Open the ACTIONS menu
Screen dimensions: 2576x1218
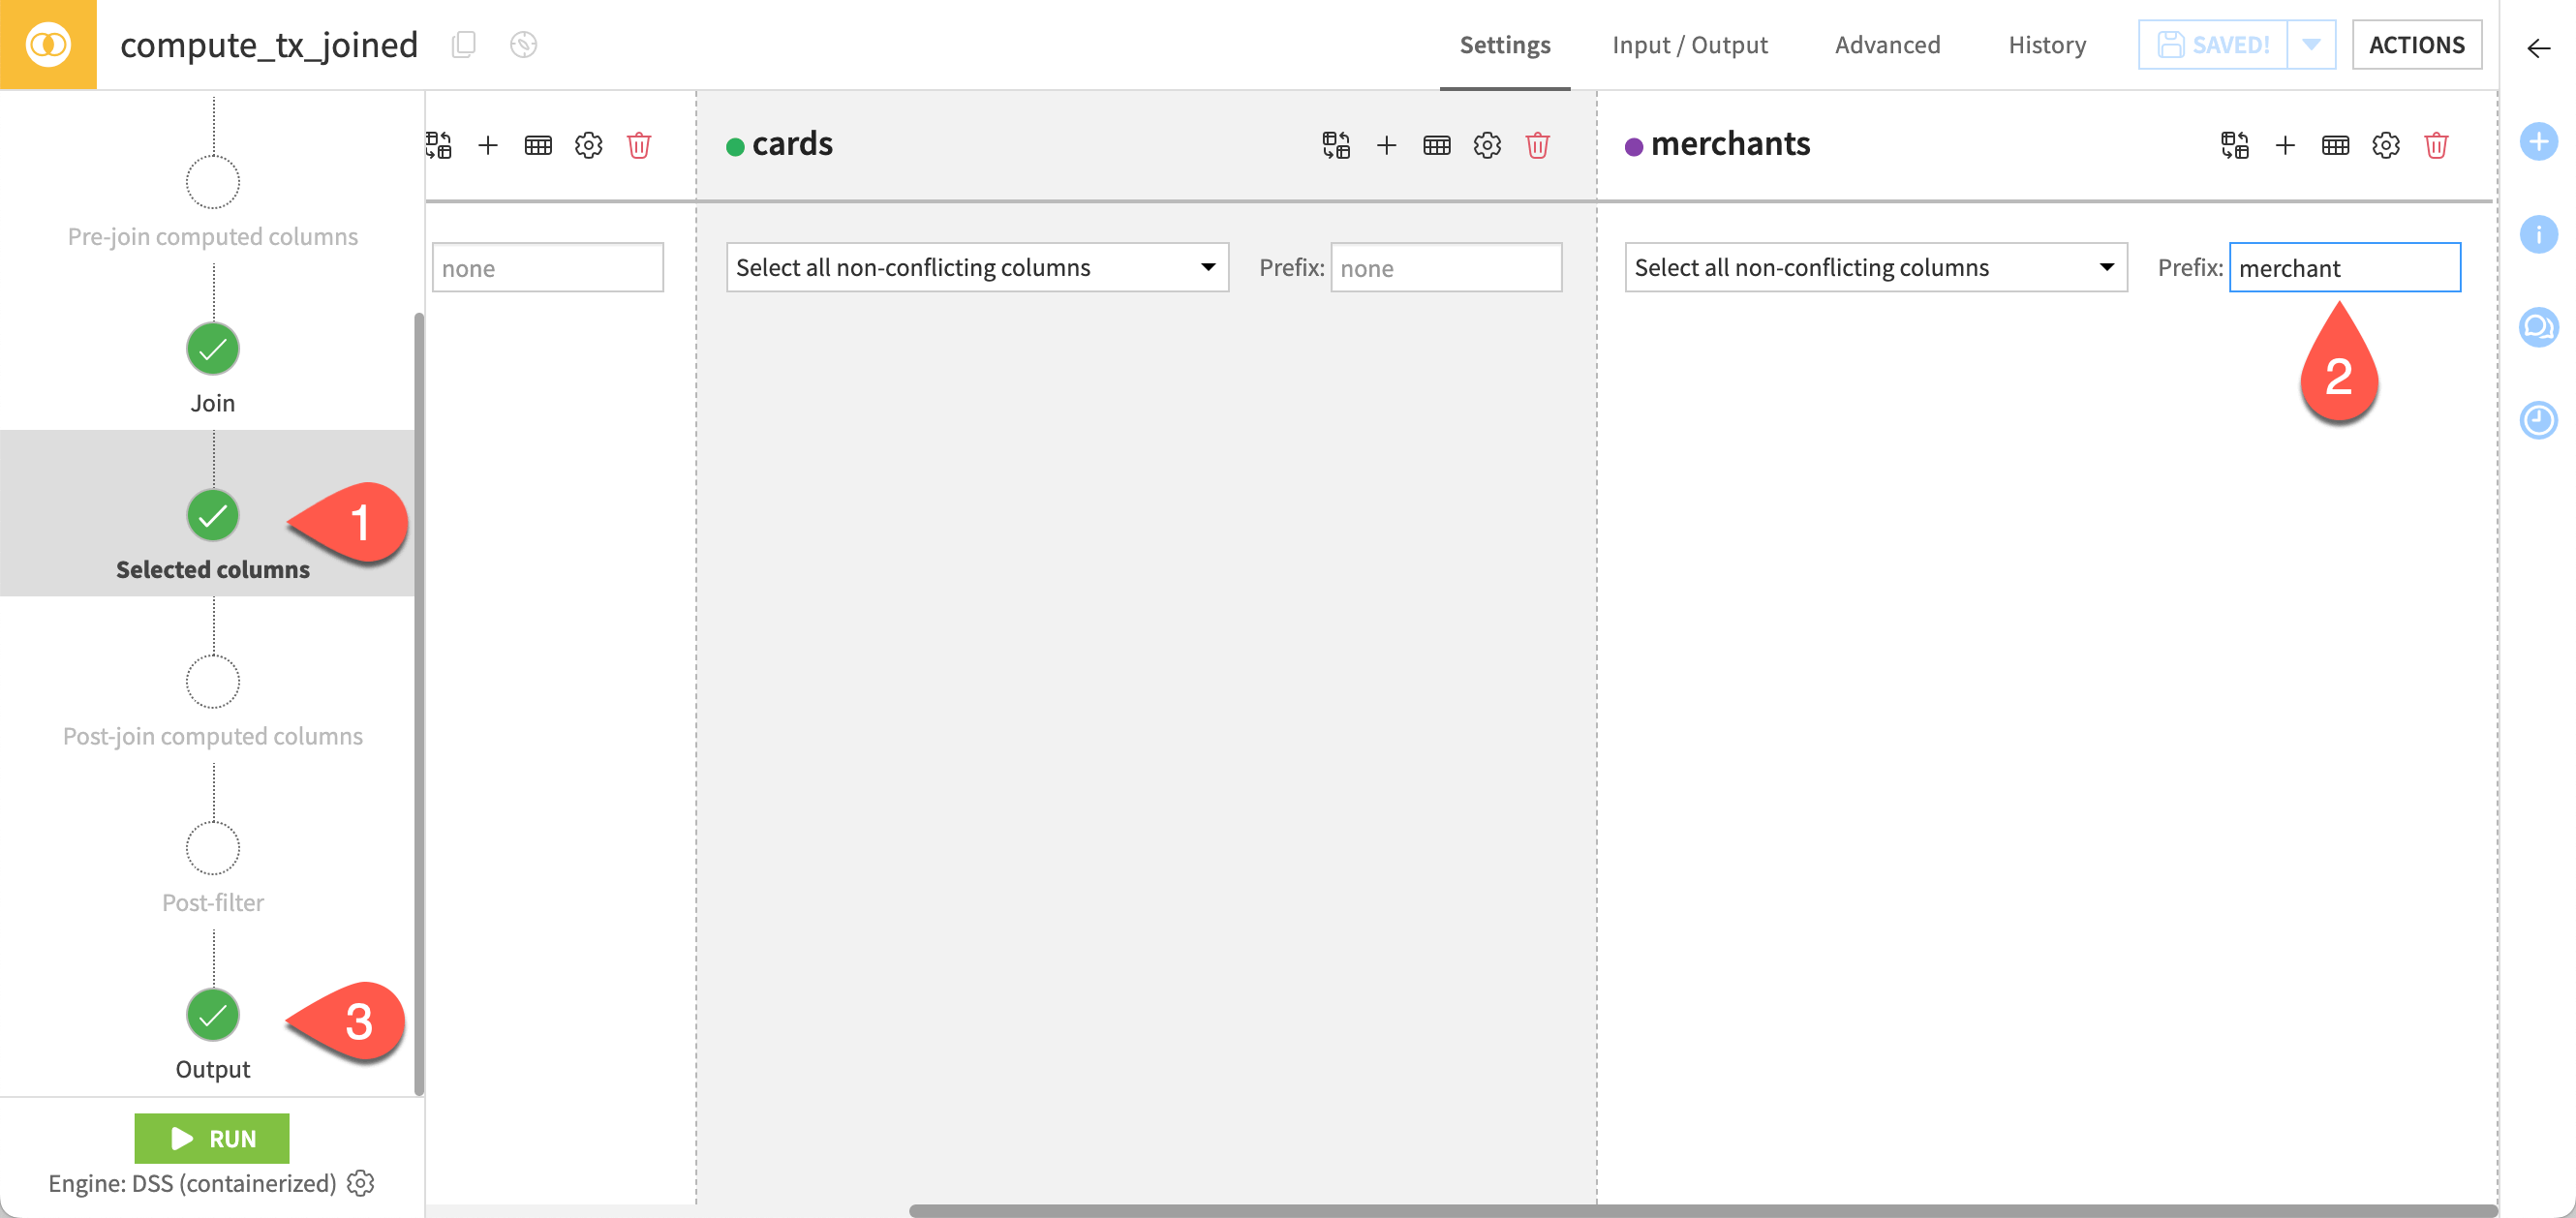2417,44
